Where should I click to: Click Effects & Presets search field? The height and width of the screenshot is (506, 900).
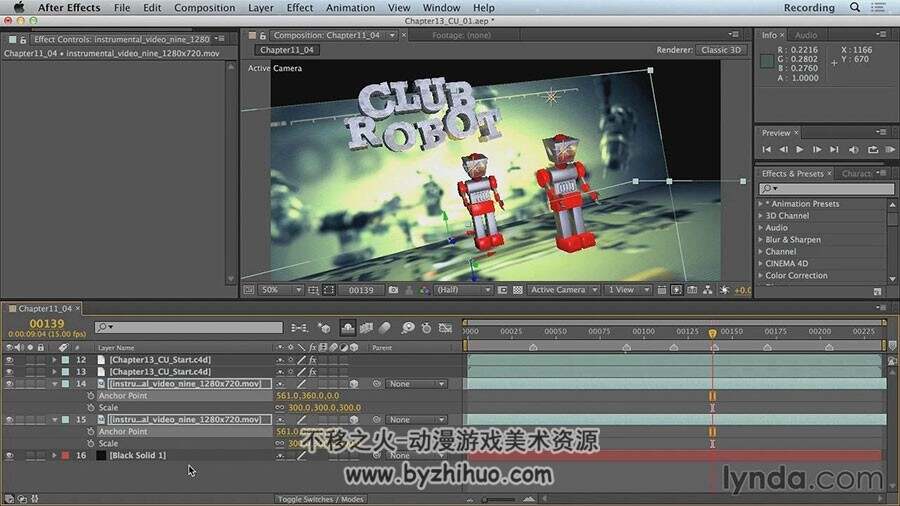click(827, 188)
